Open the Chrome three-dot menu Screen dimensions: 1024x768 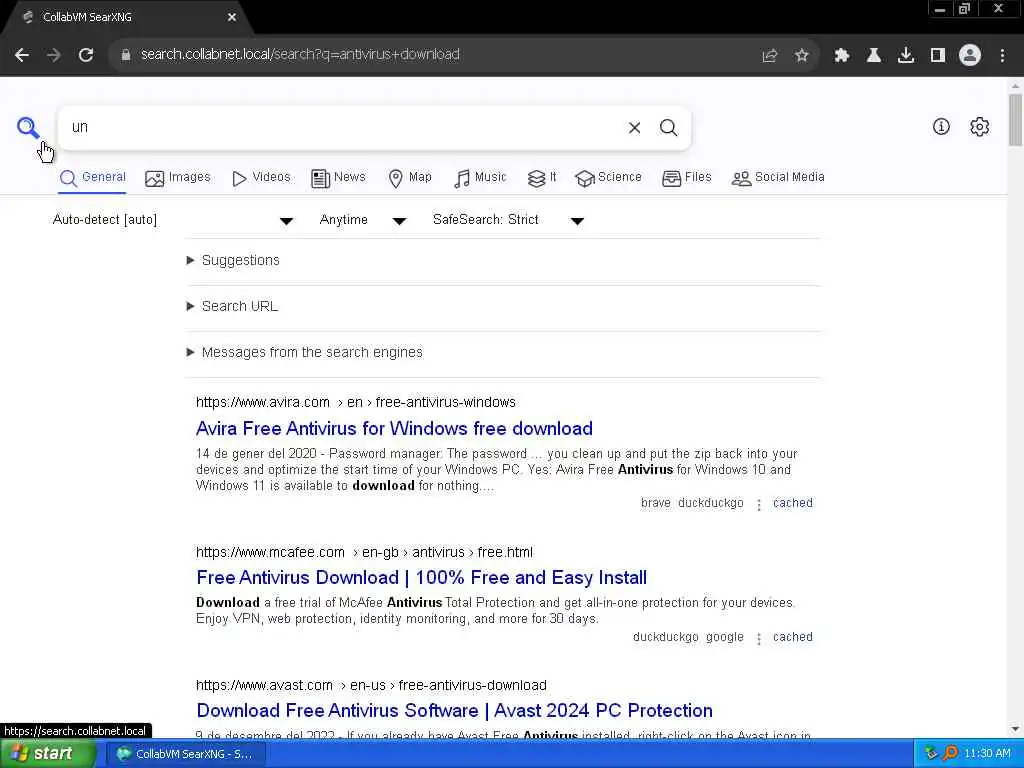(1002, 56)
